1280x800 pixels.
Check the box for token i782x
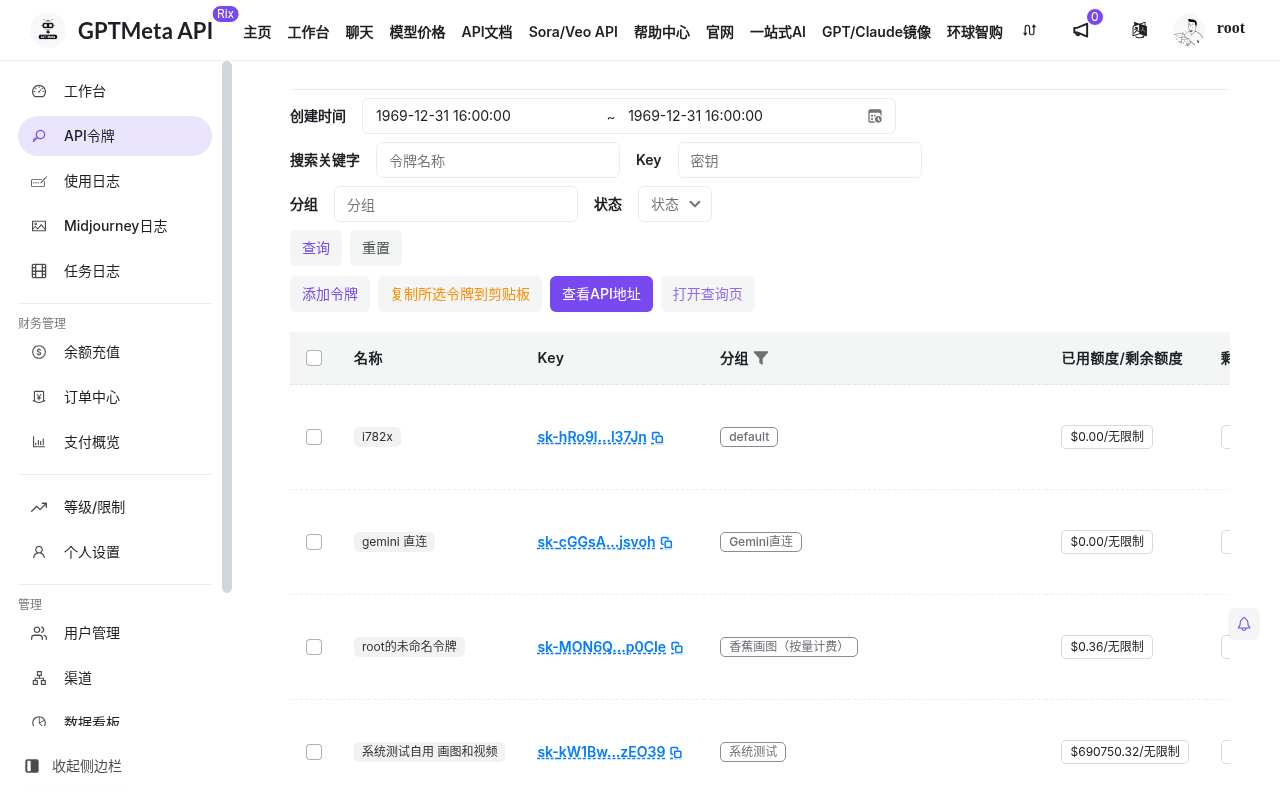[x=314, y=437]
